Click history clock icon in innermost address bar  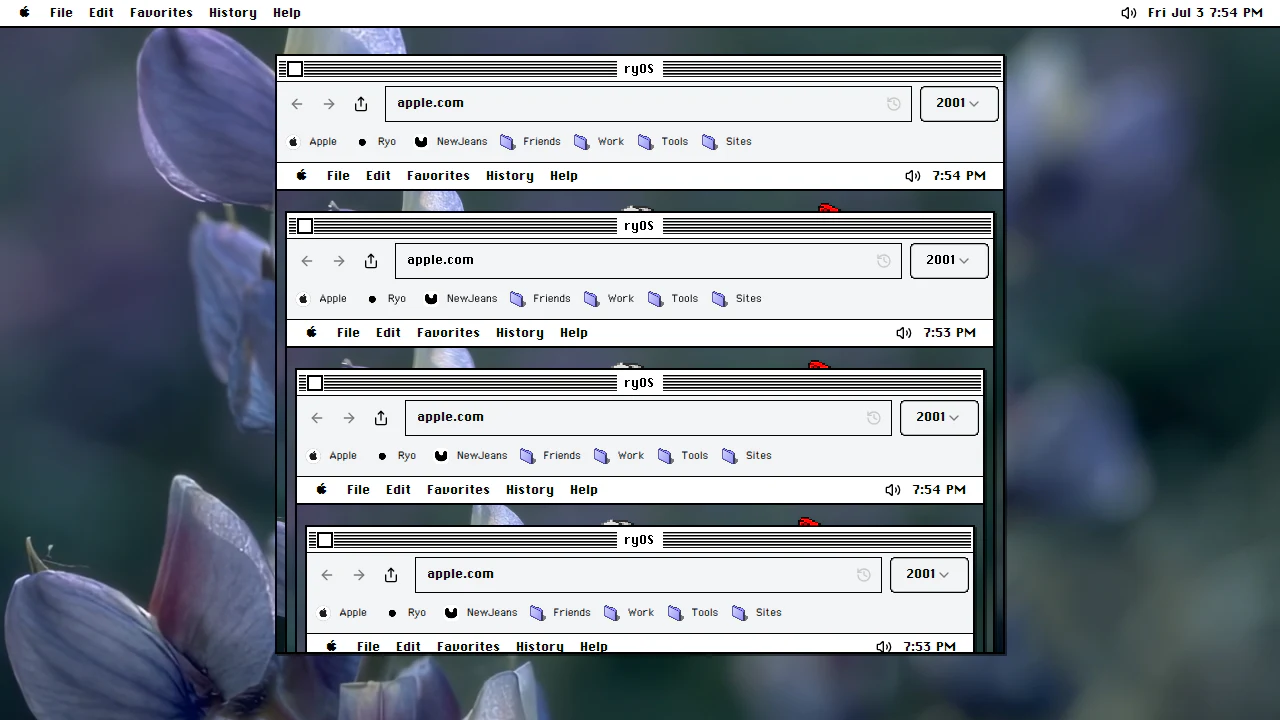(x=863, y=575)
